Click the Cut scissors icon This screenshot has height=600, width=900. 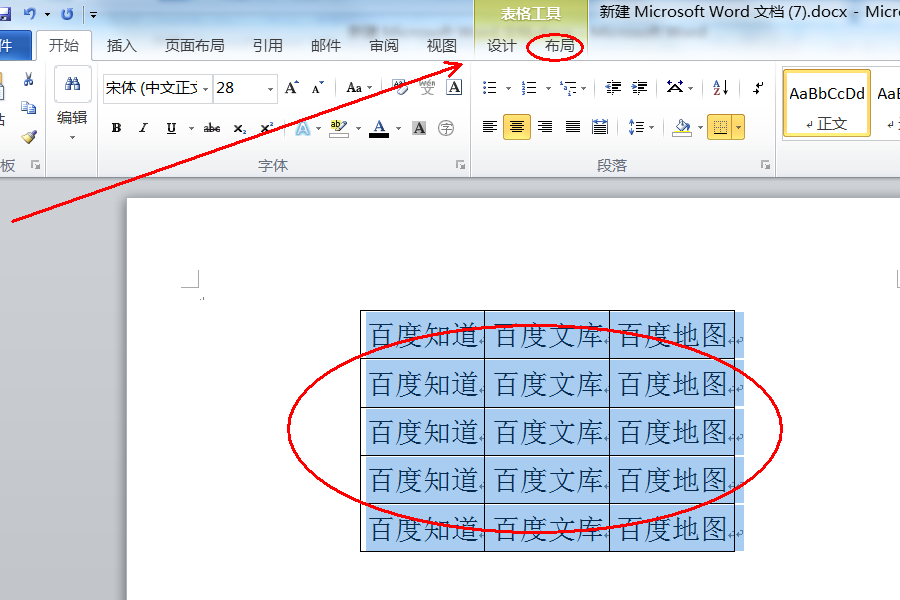28,80
